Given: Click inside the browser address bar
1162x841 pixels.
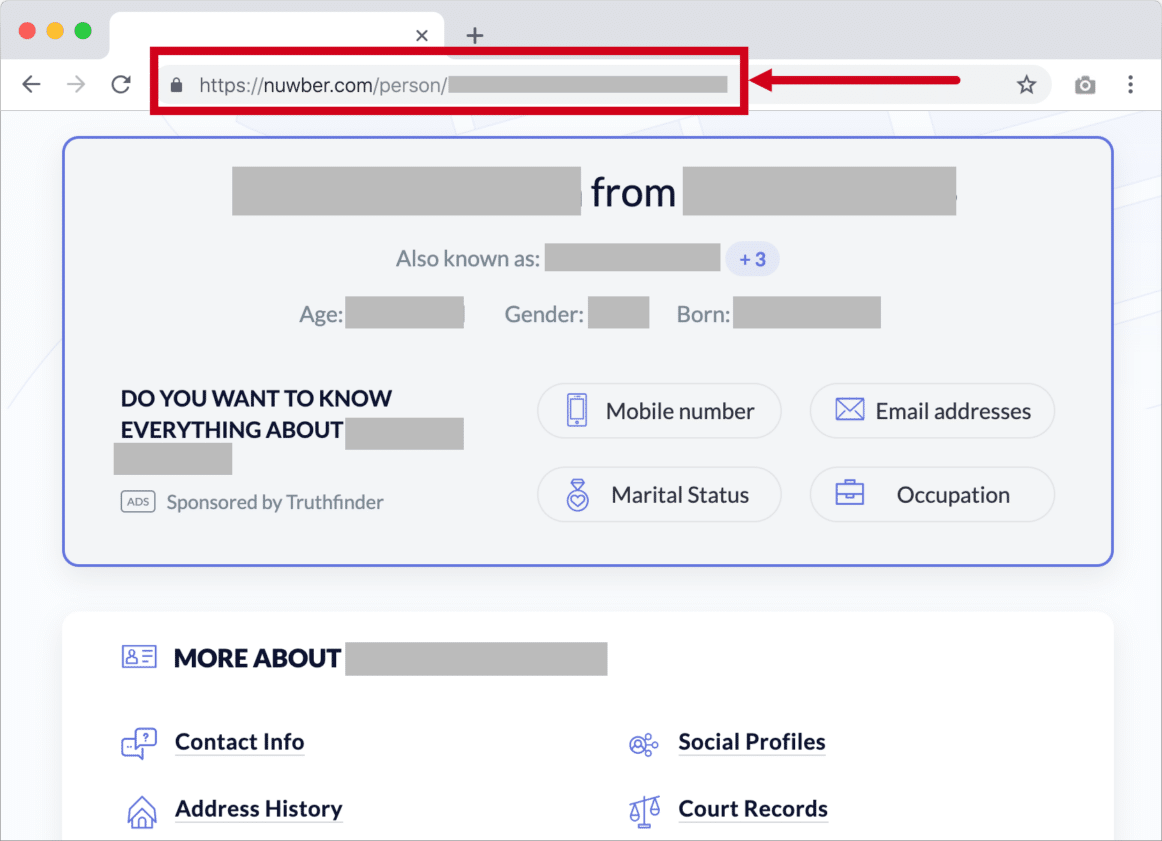Looking at the screenshot, I should click(x=500, y=84).
